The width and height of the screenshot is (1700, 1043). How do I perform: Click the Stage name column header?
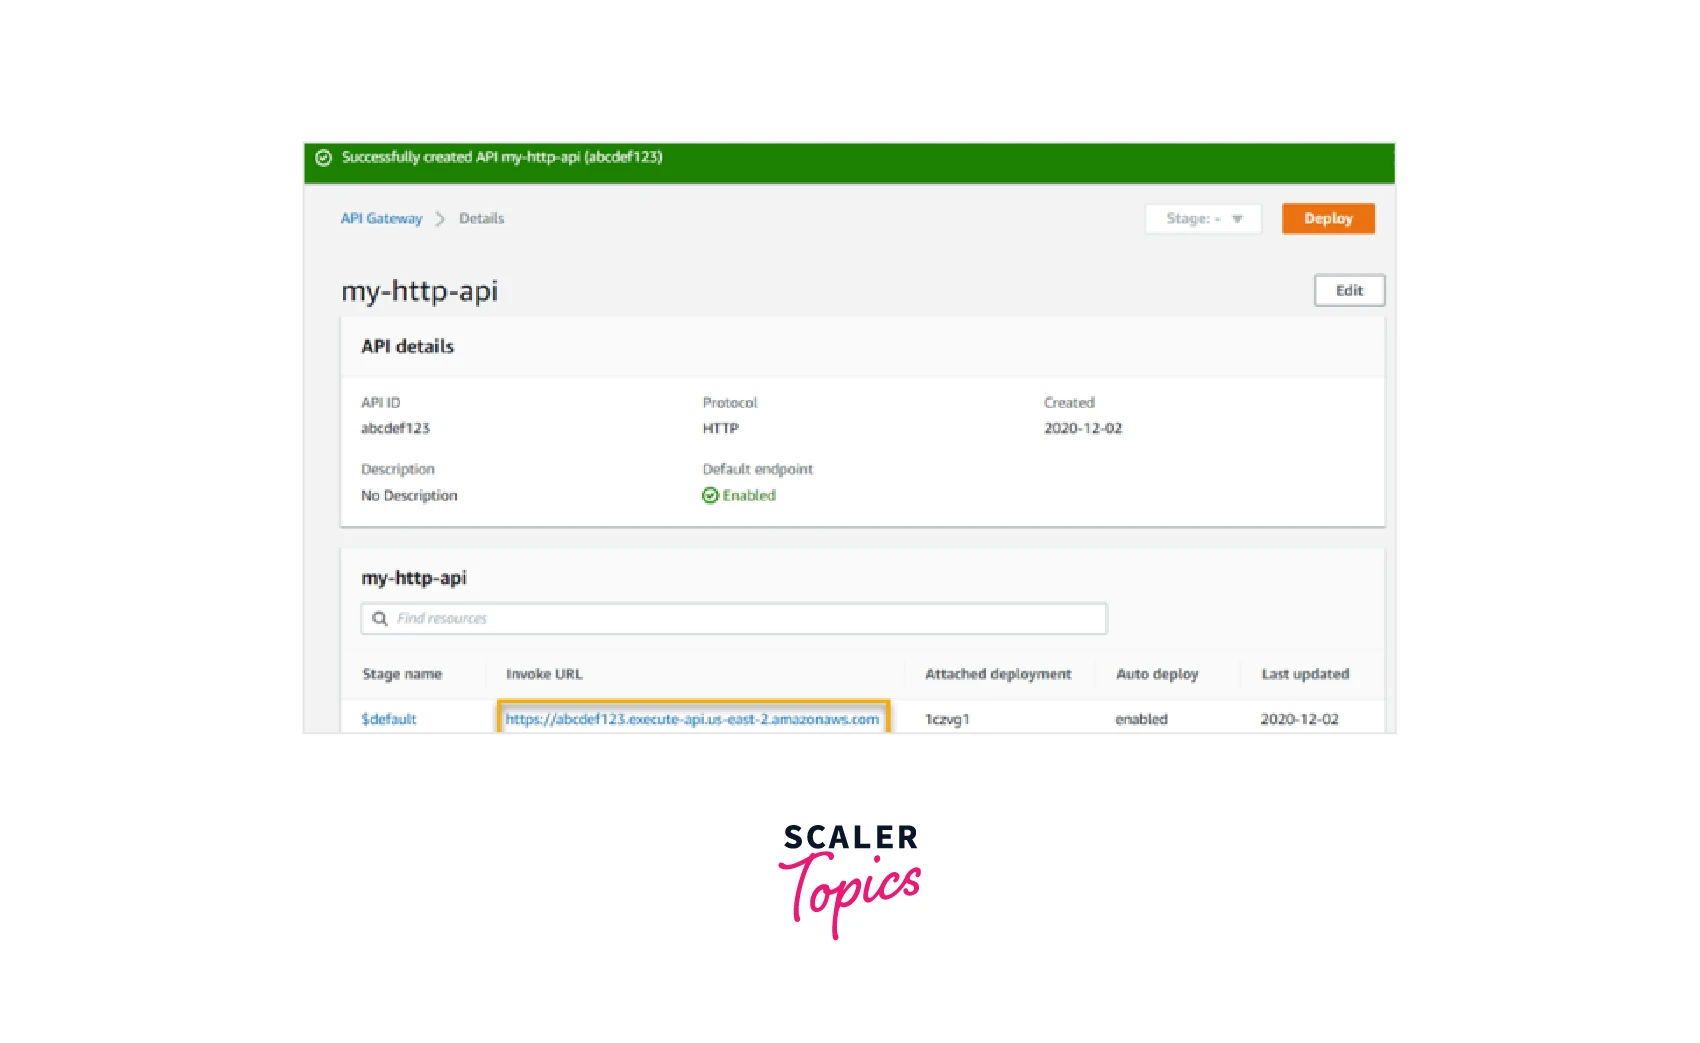click(x=402, y=675)
